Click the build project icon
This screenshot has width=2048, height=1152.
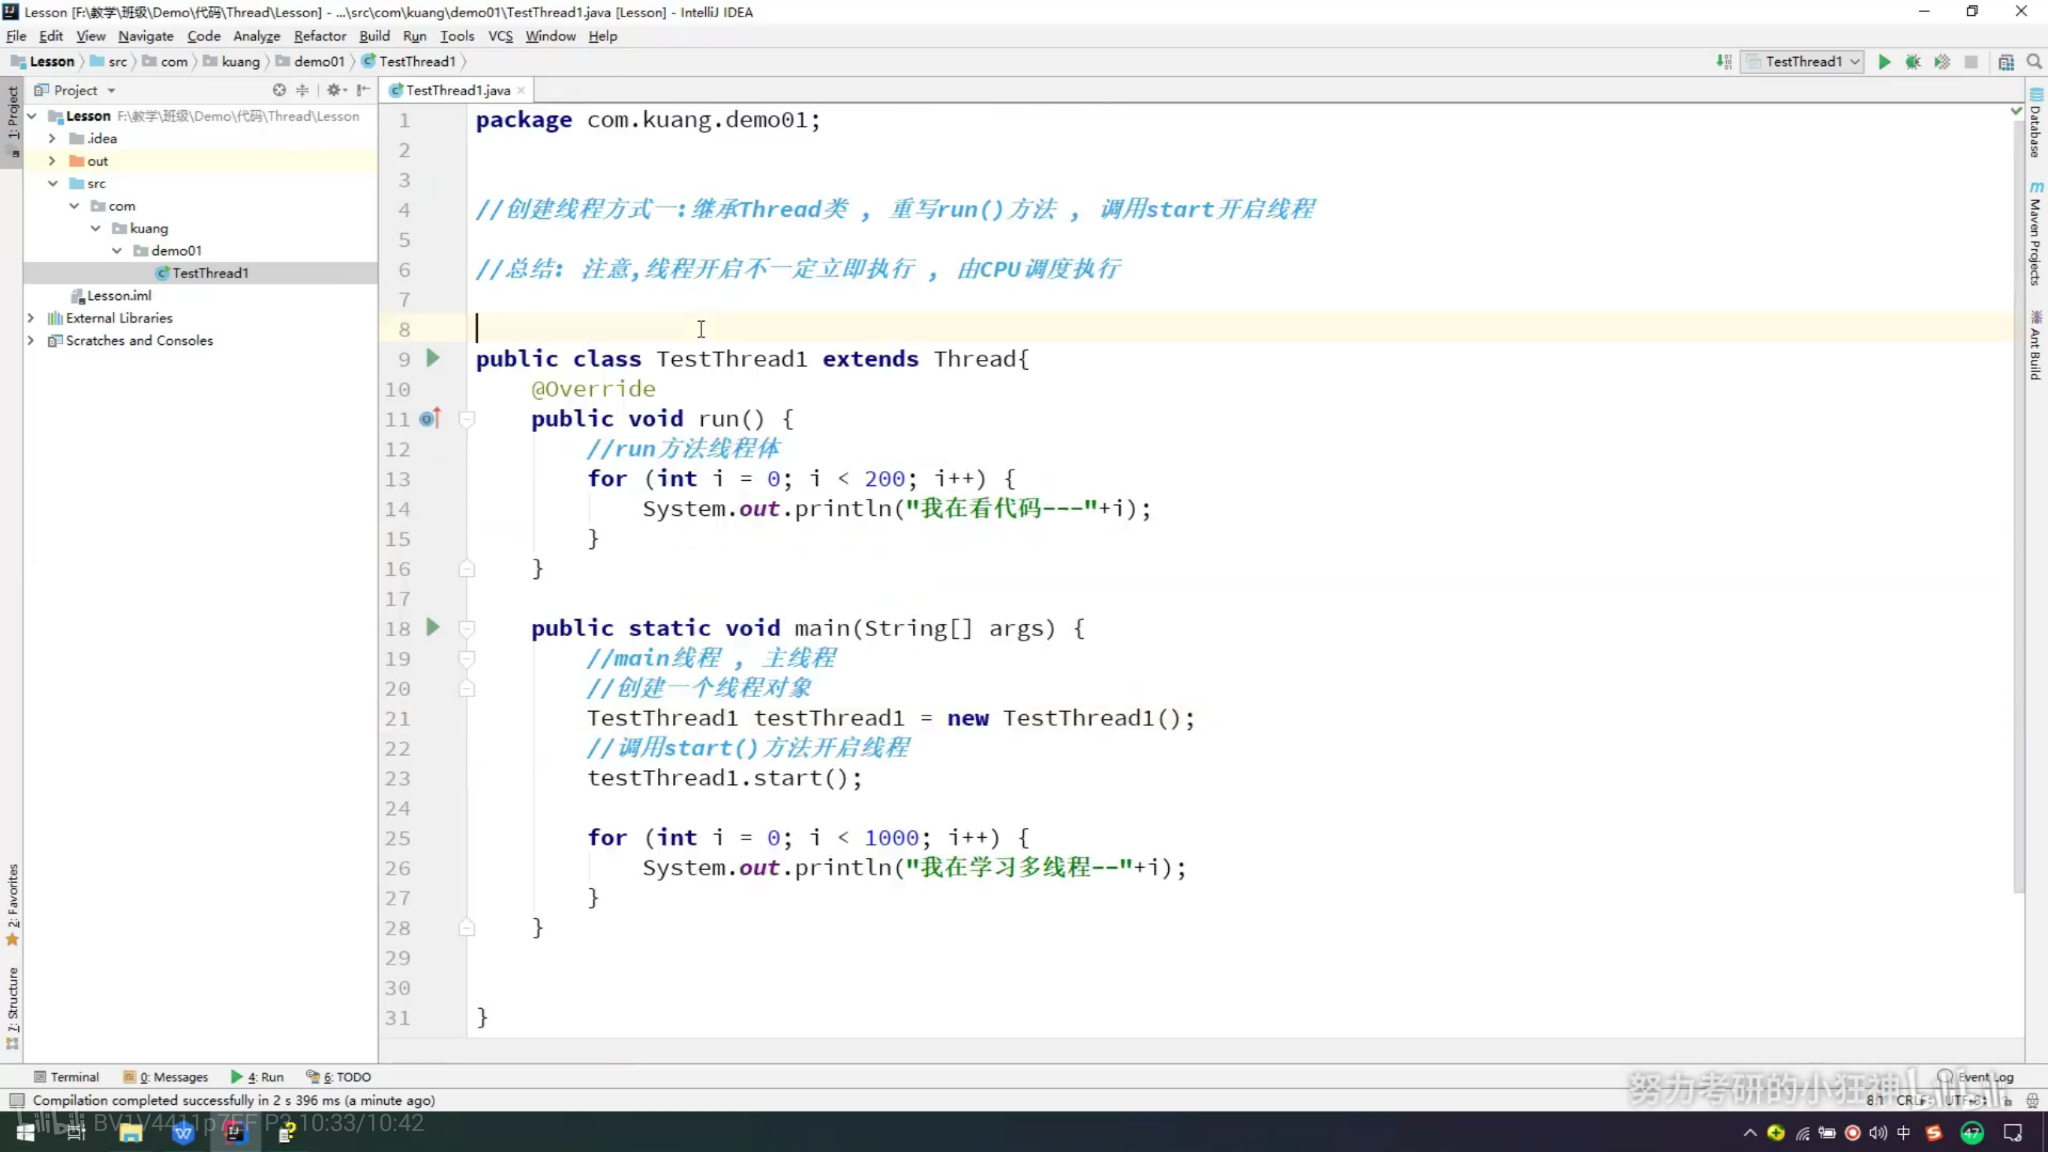pyautogui.click(x=1724, y=62)
